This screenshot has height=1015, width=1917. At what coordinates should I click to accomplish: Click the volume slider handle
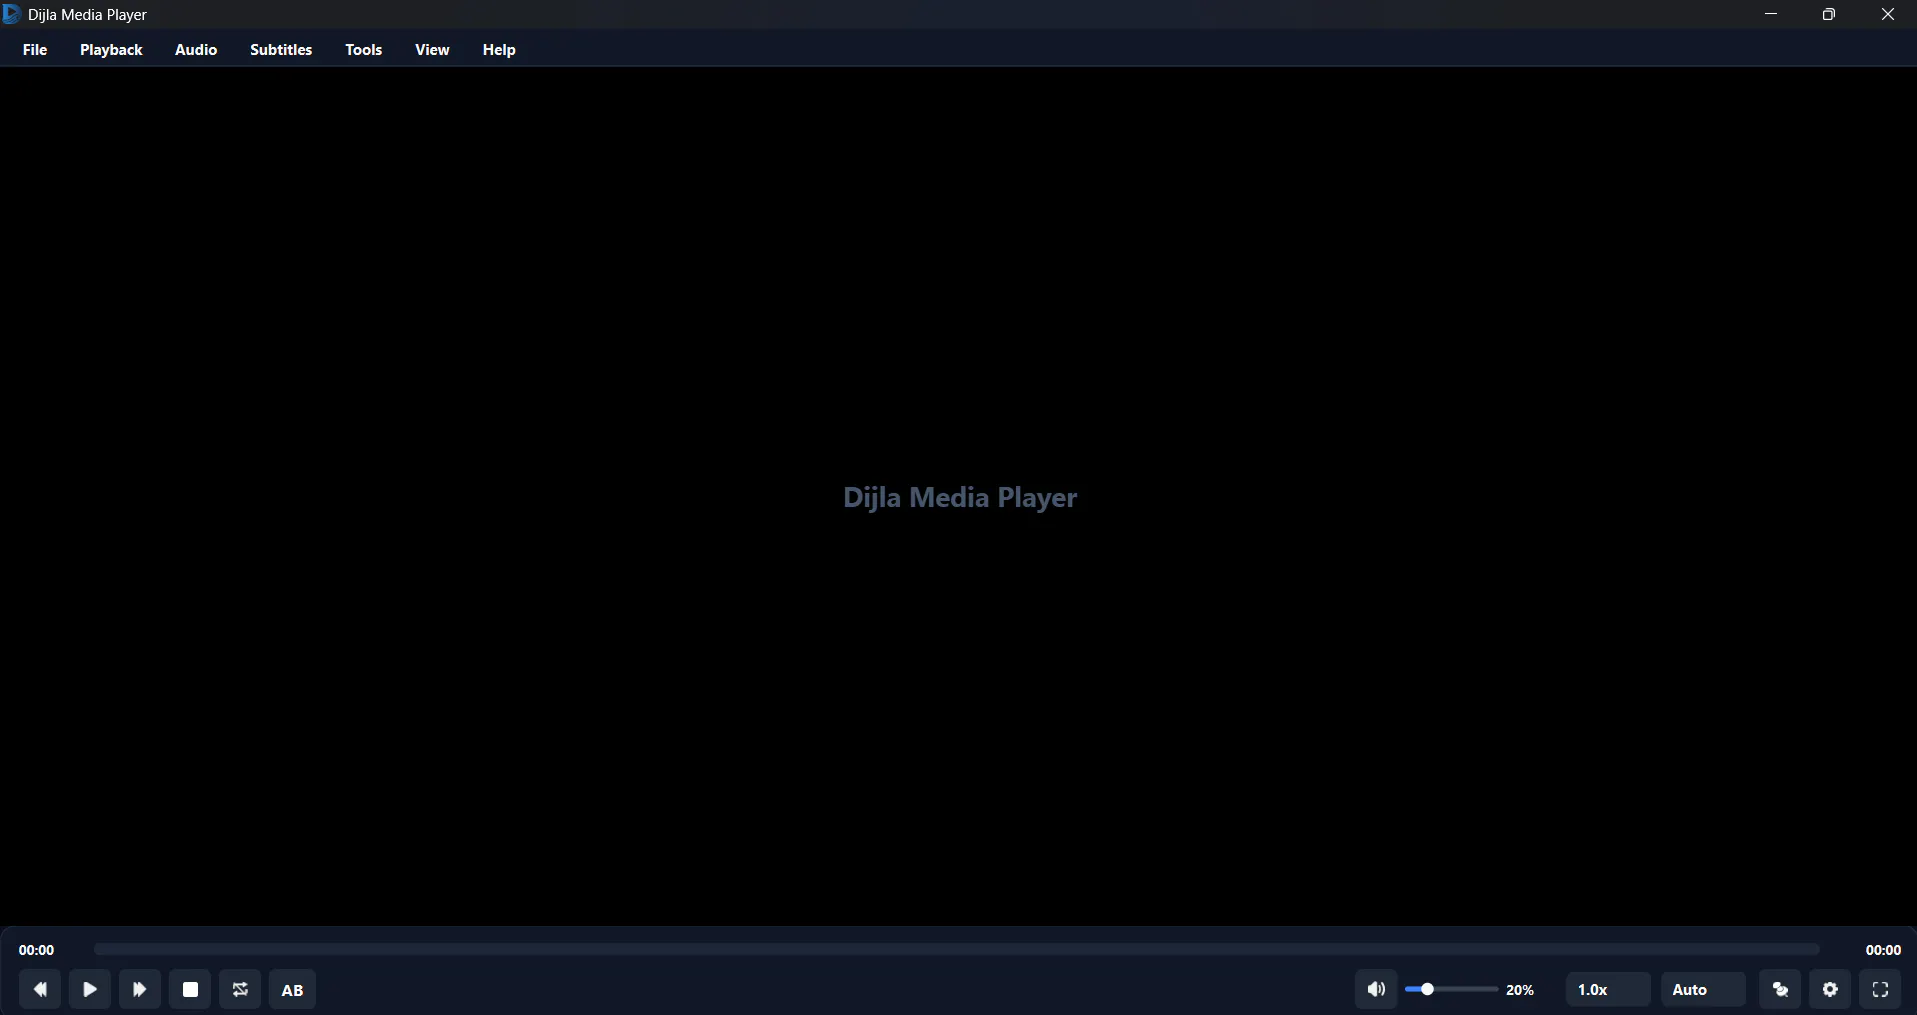[x=1428, y=989]
